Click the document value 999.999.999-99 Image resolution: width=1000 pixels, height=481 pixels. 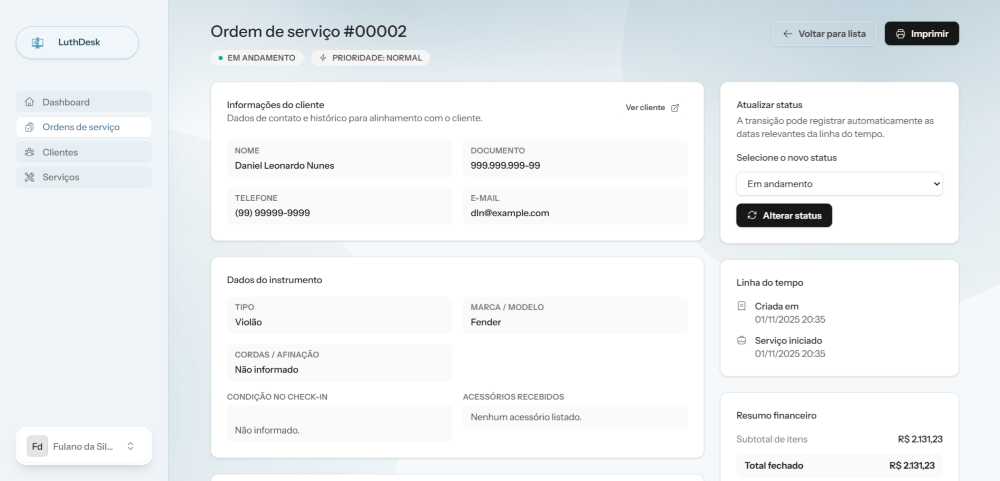tap(505, 166)
